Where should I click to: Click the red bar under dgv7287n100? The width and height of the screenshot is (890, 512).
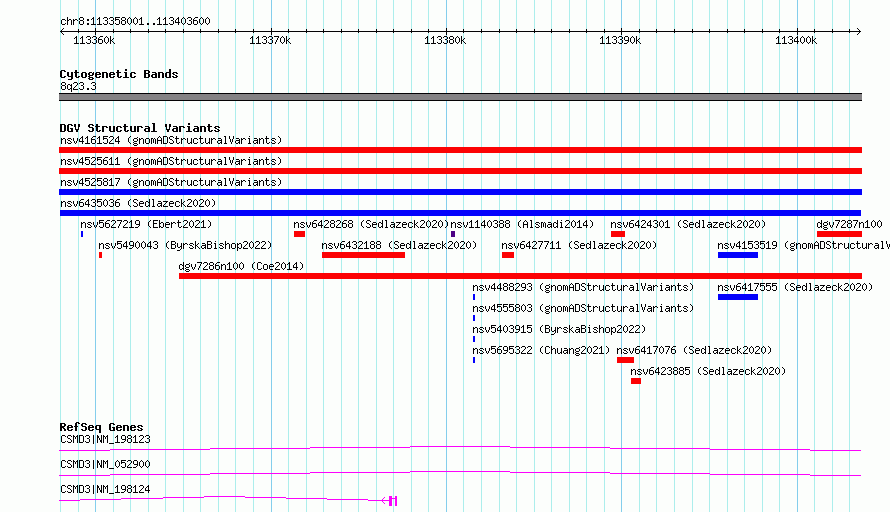(839, 234)
